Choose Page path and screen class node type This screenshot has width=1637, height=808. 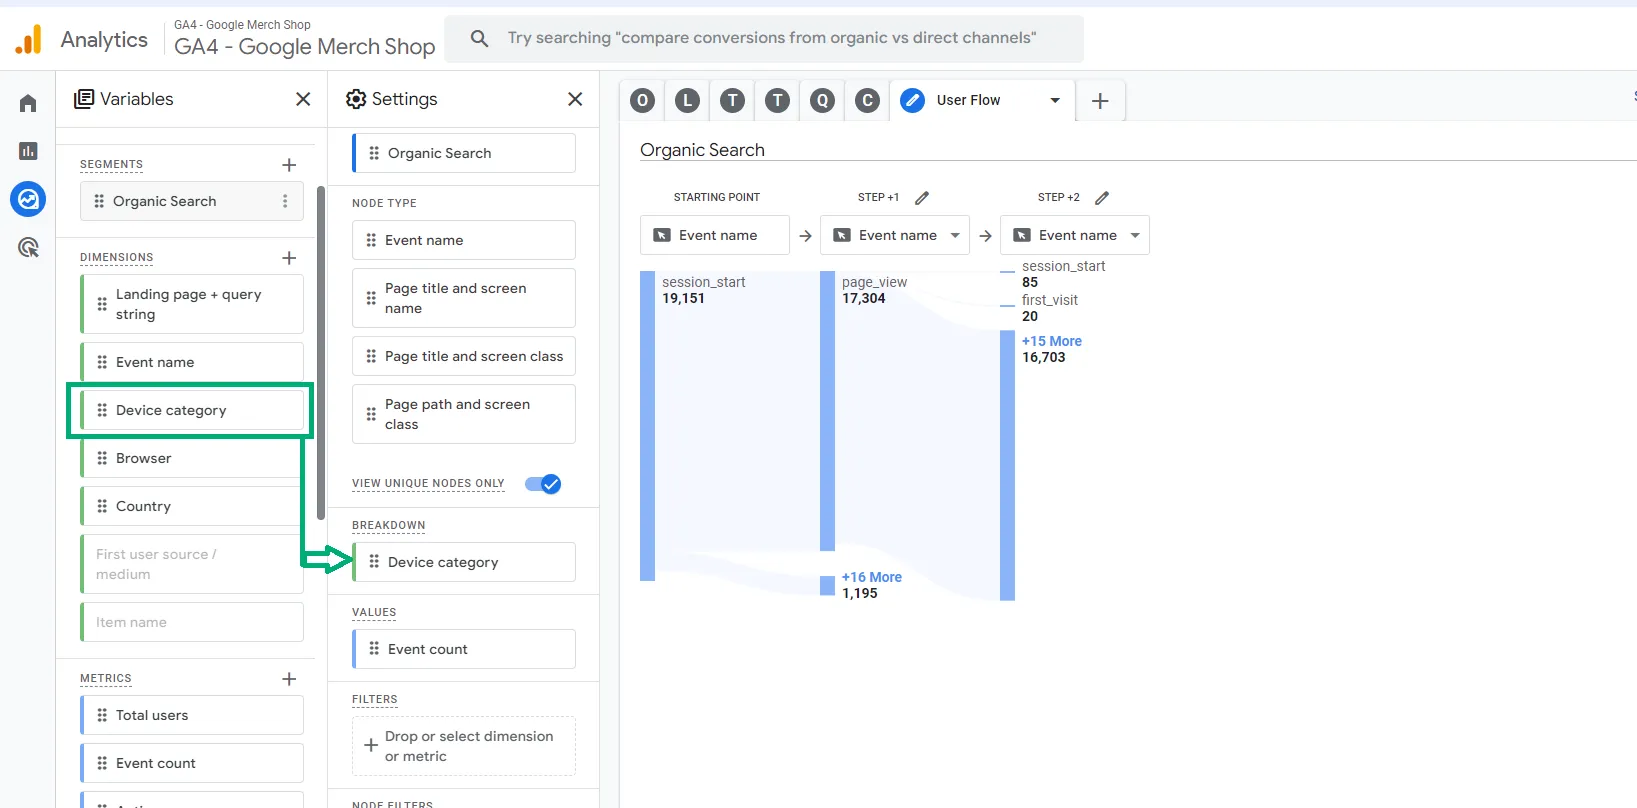pos(464,414)
